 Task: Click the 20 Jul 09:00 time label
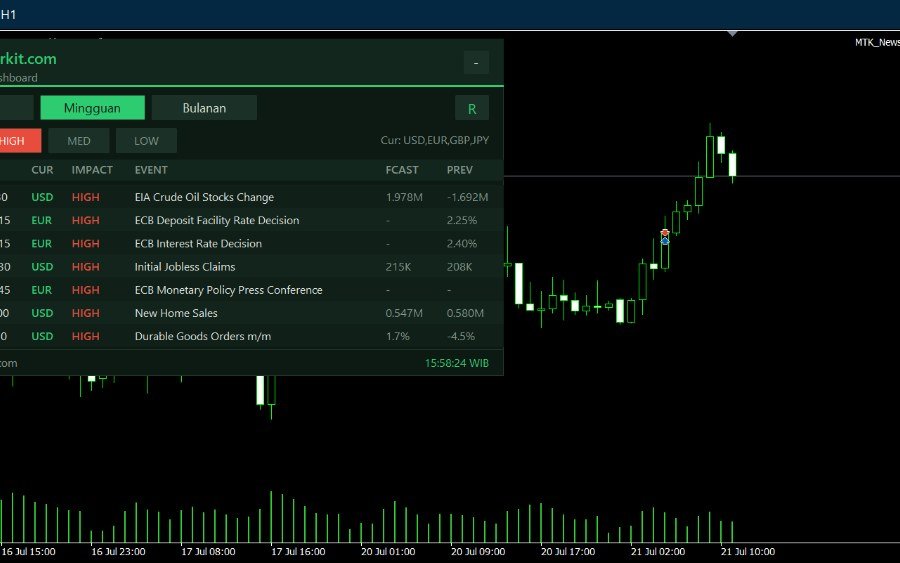[x=478, y=552]
